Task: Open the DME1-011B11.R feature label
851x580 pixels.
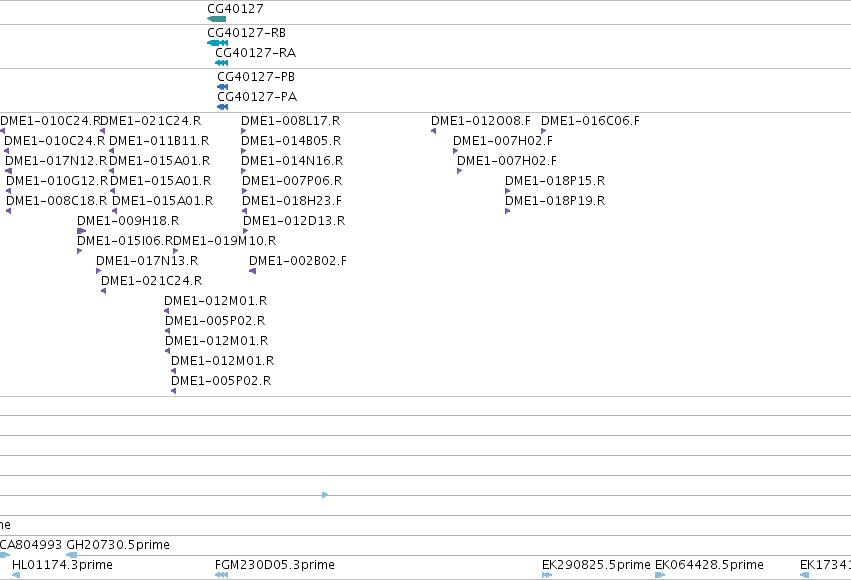Action: coord(159,141)
